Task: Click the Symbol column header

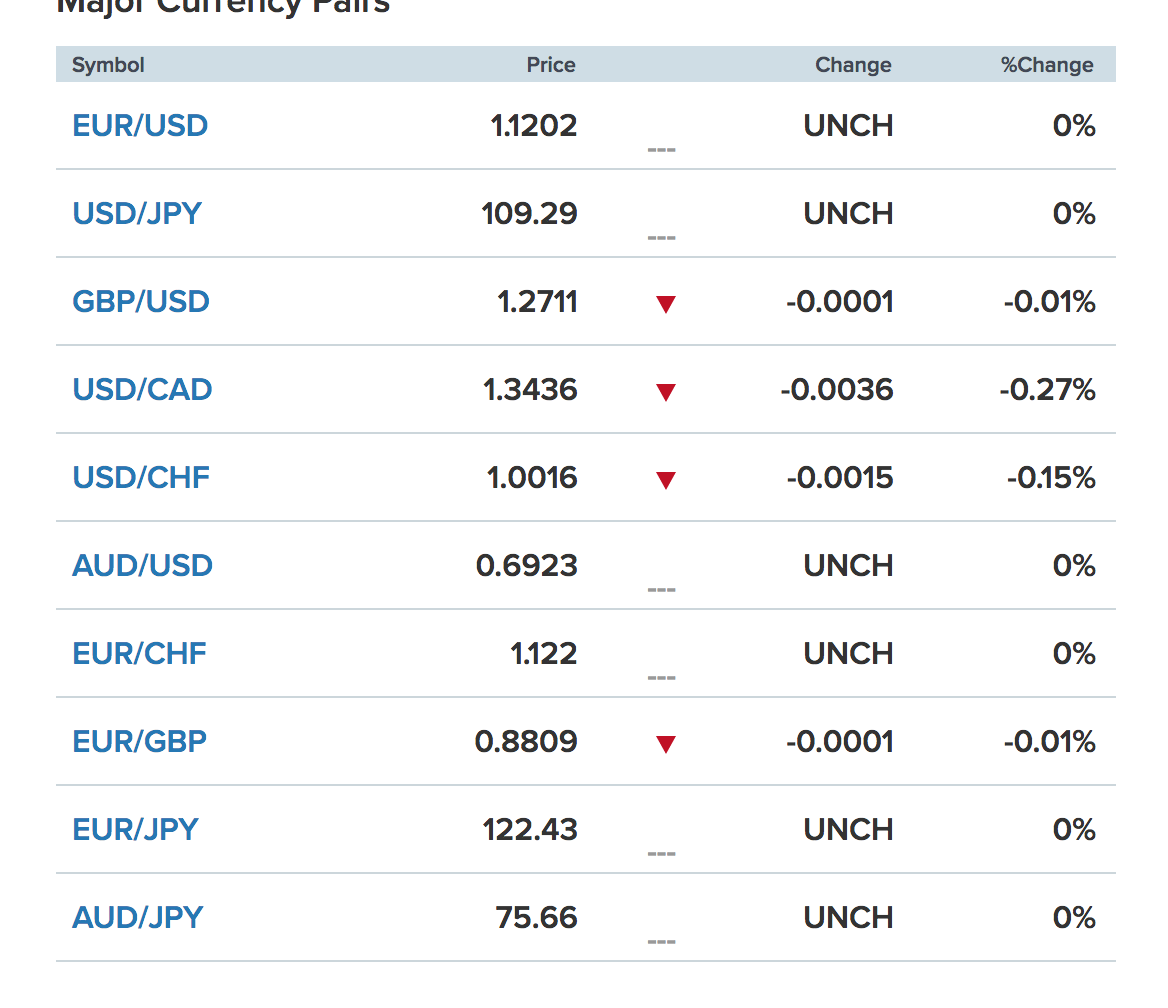Action: [108, 65]
